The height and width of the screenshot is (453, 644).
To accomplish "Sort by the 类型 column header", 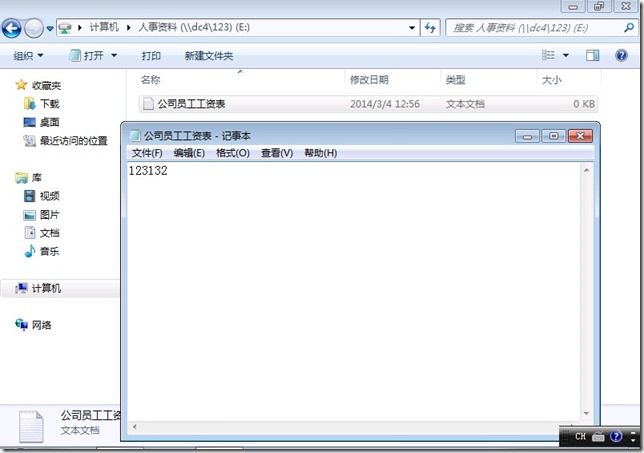I will (455, 80).
